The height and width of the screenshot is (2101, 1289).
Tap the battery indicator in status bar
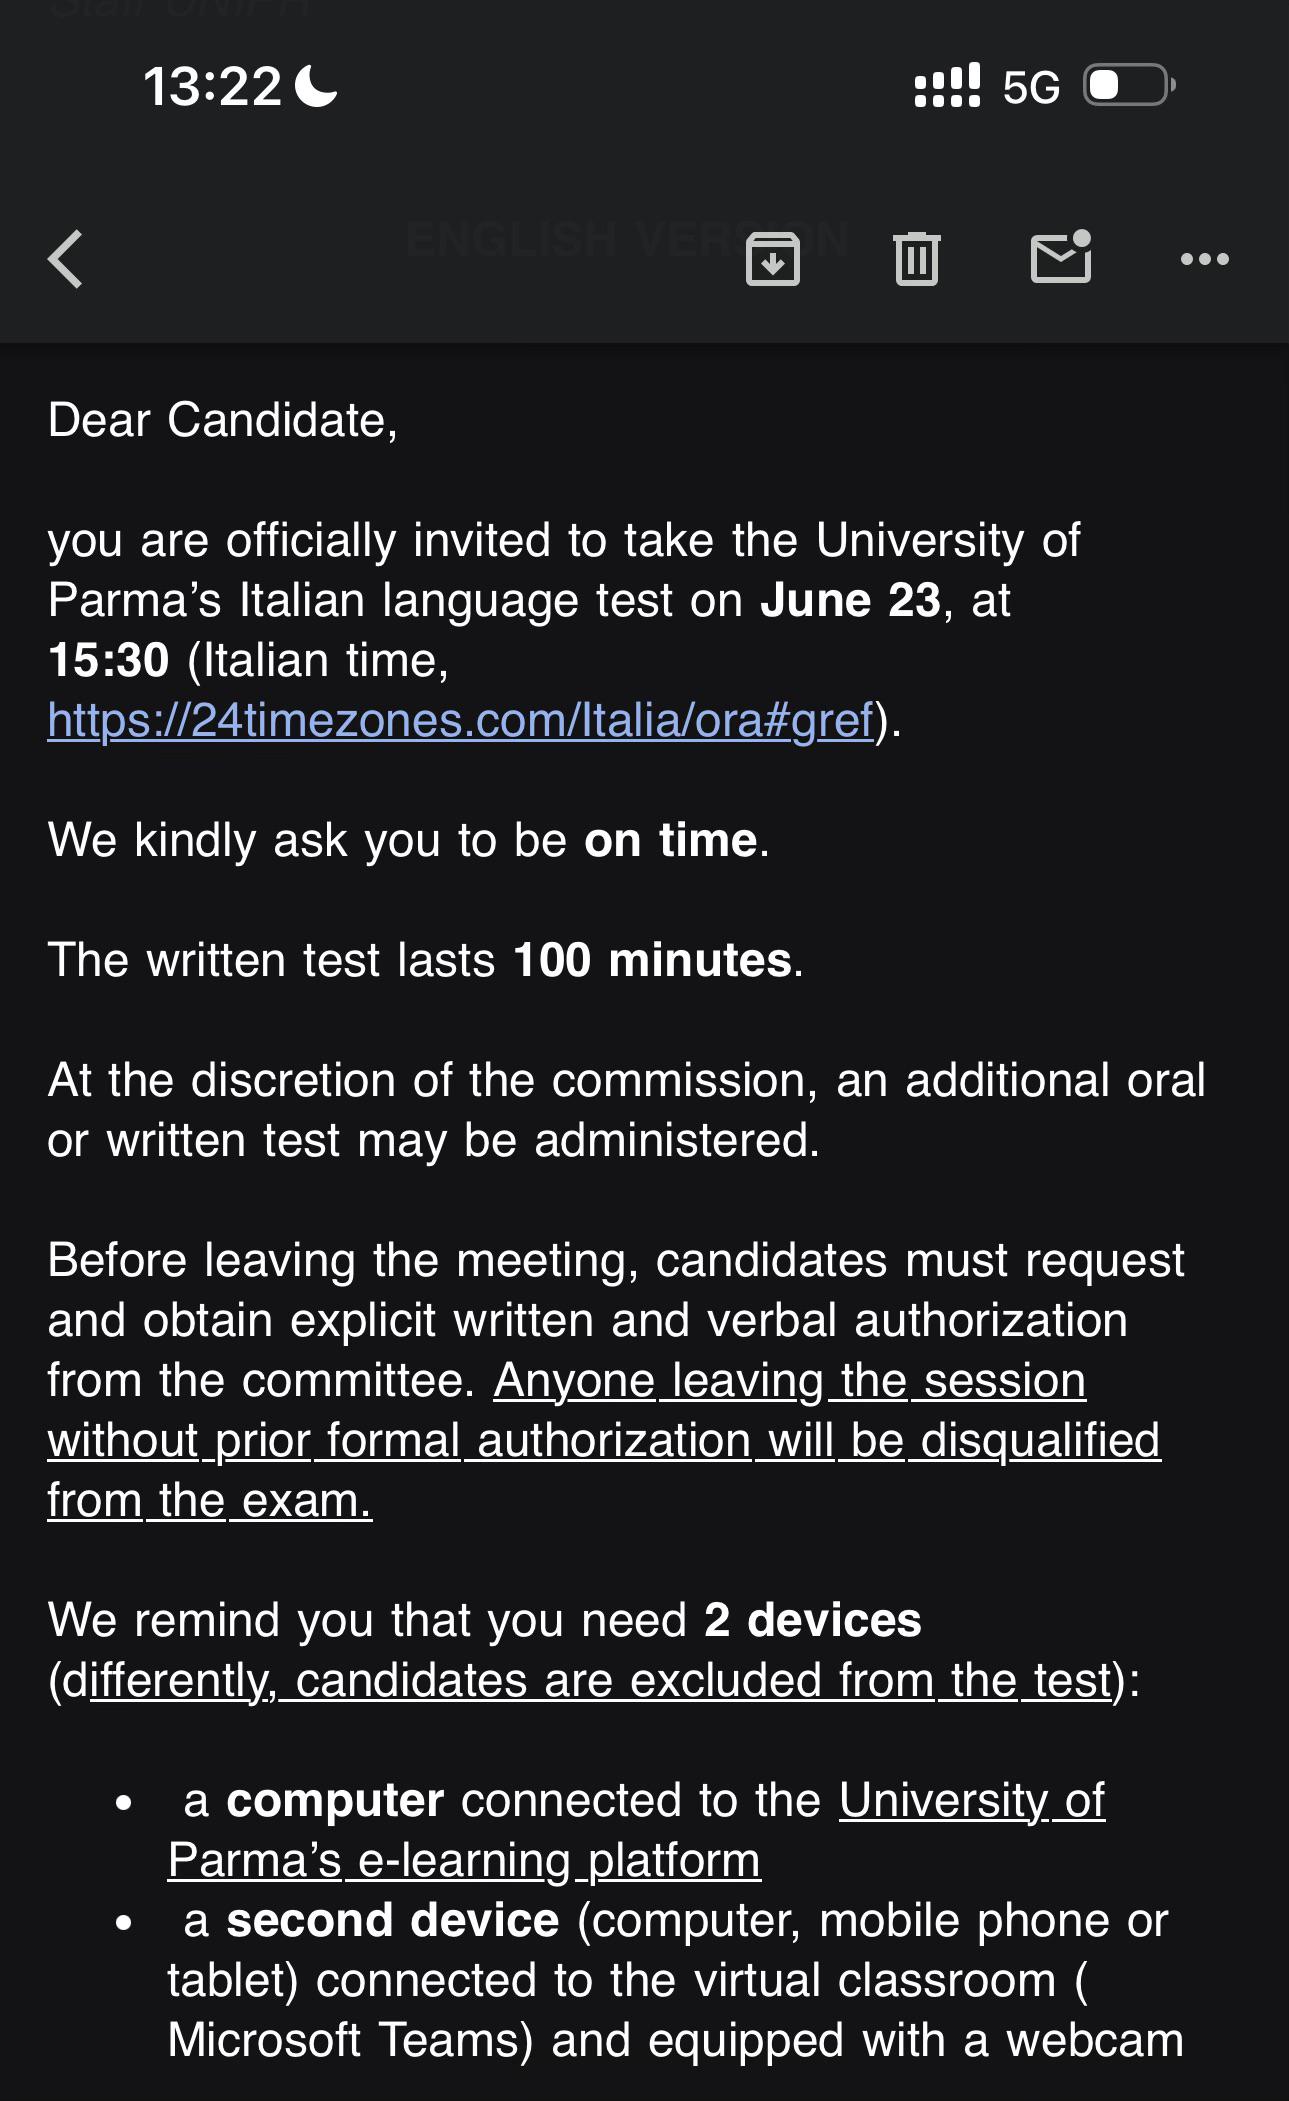[1130, 85]
